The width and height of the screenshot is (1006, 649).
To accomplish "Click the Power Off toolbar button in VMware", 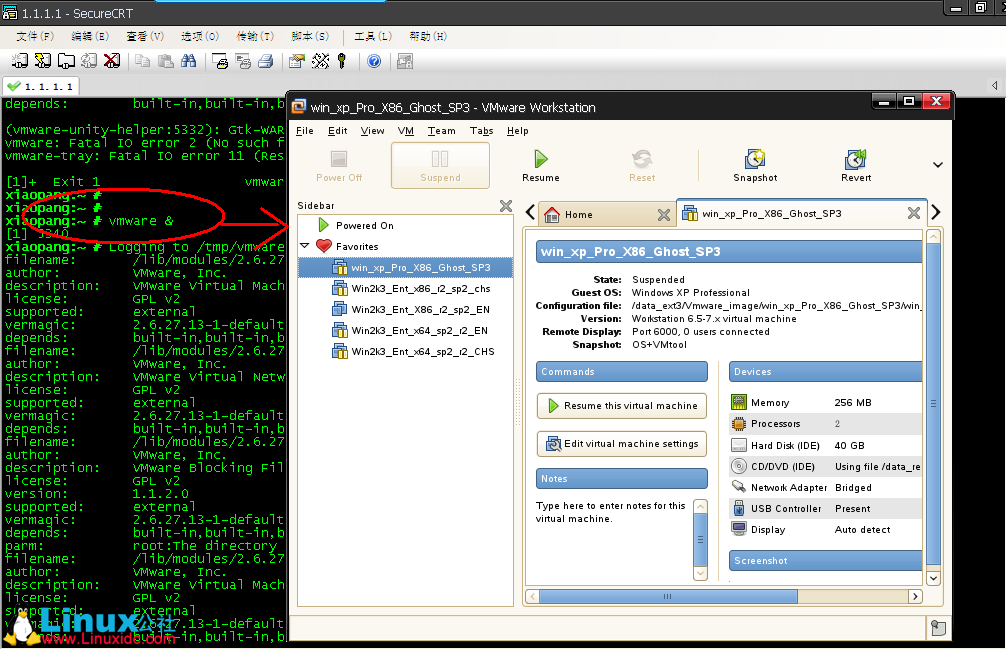I will [339, 165].
